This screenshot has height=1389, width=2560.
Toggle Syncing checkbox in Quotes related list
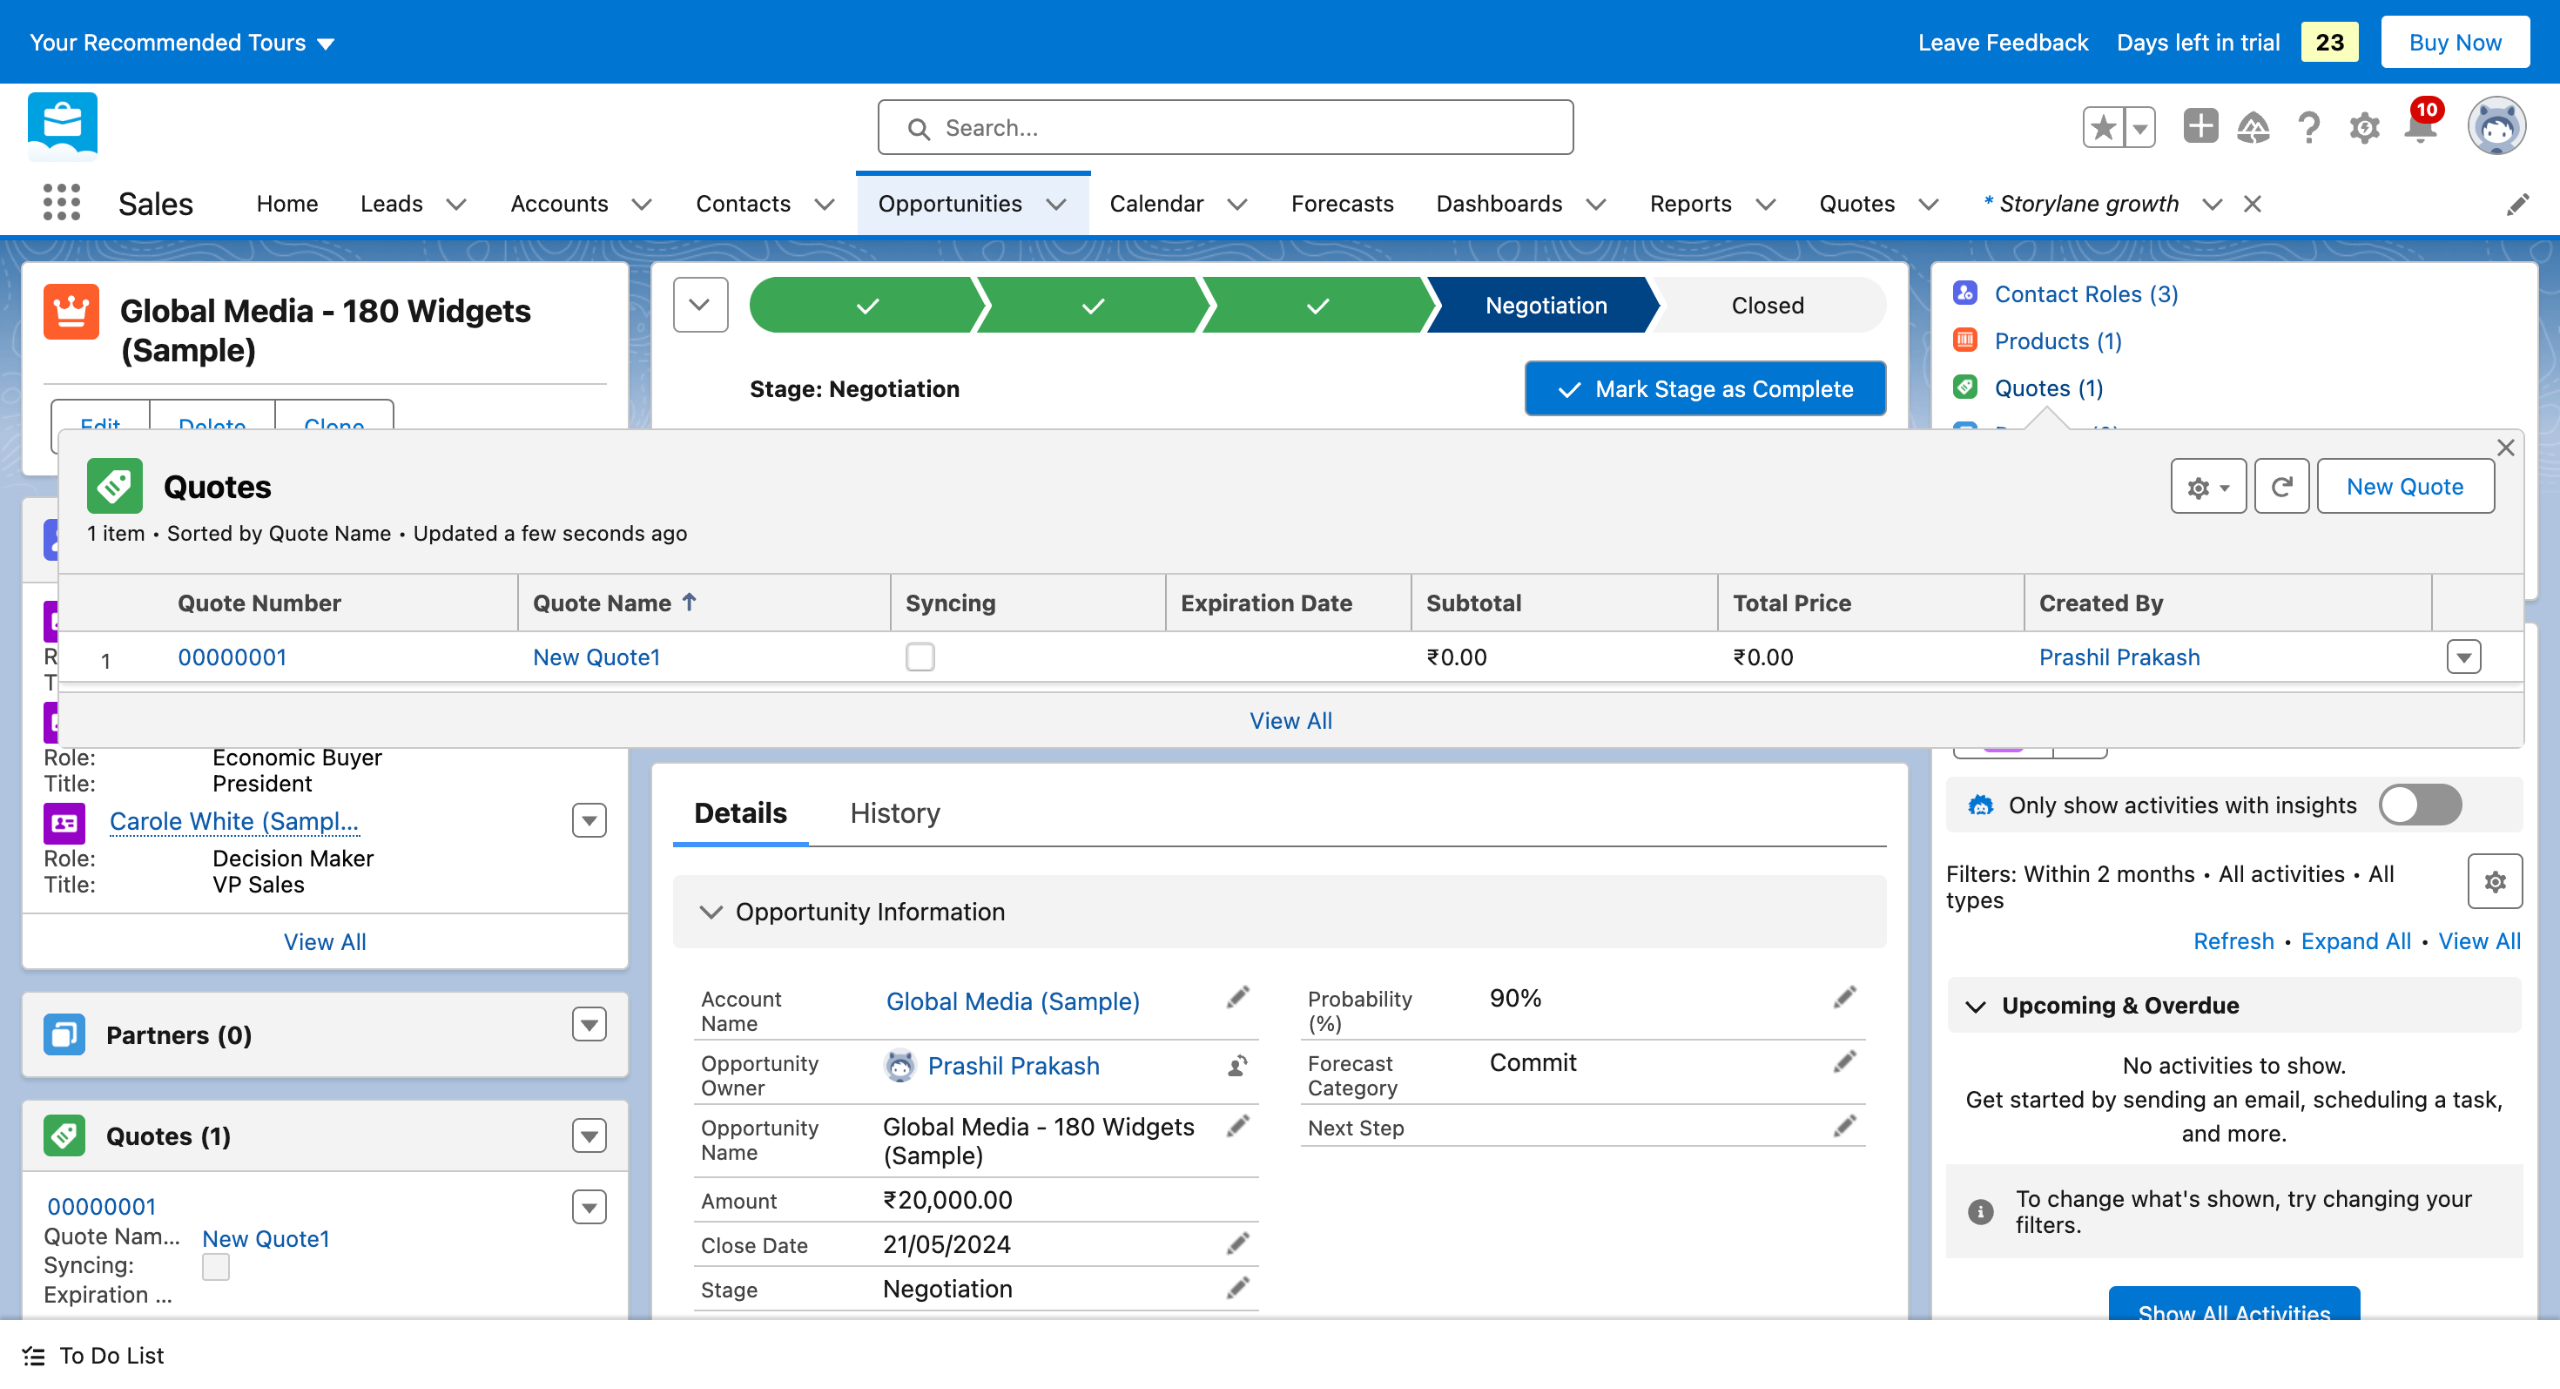[216, 1266]
